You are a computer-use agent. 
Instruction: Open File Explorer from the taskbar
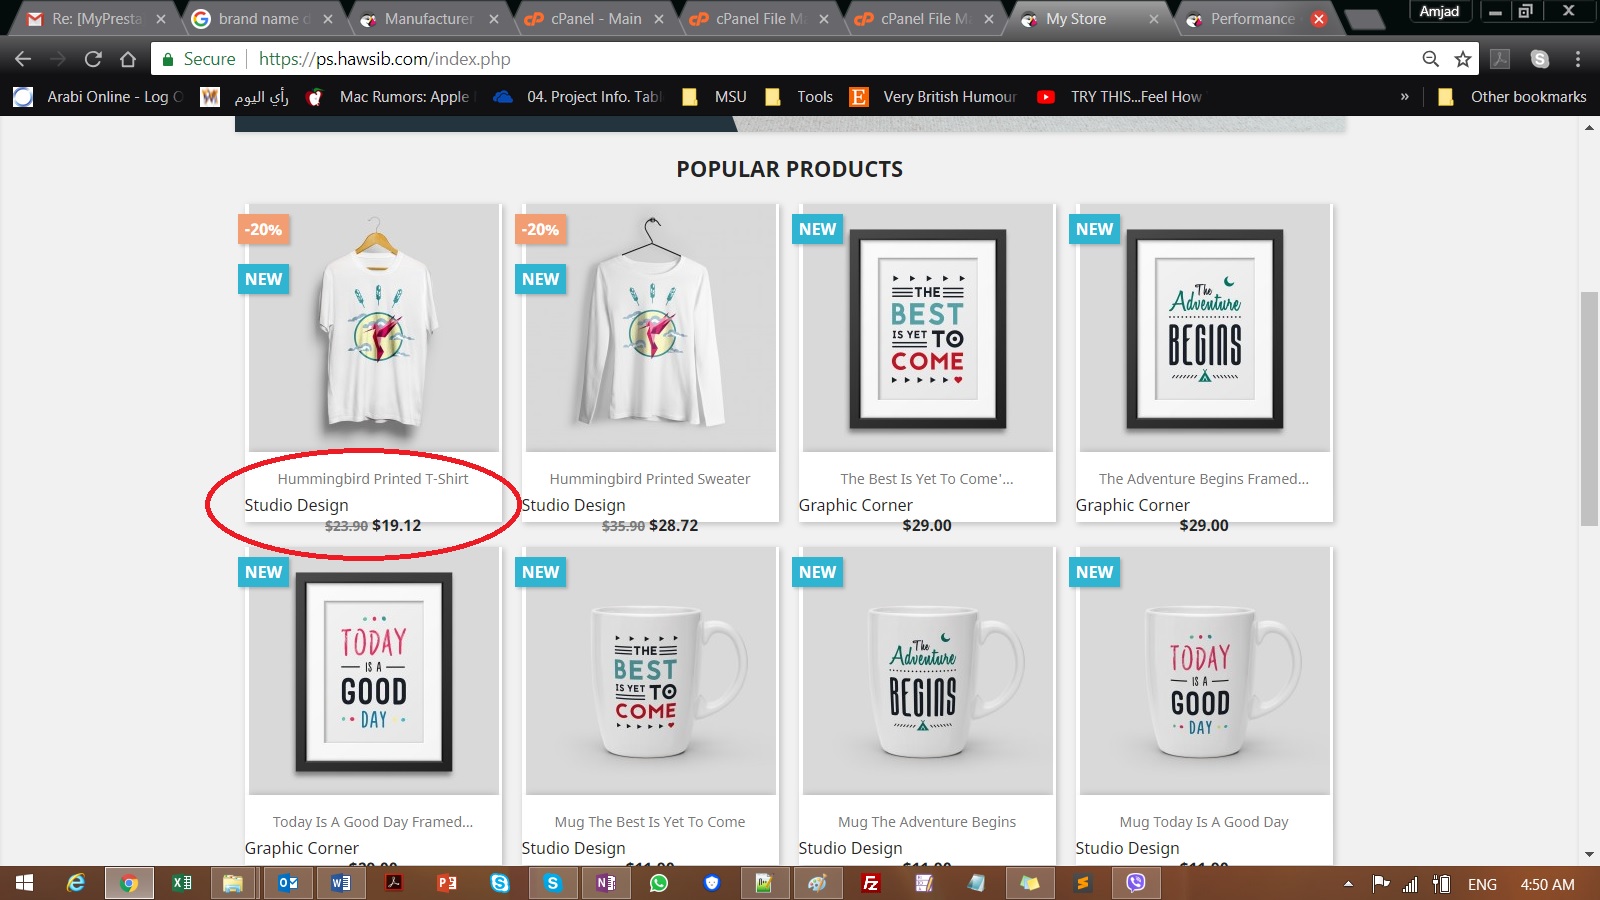pyautogui.click(x=233, y=883)
